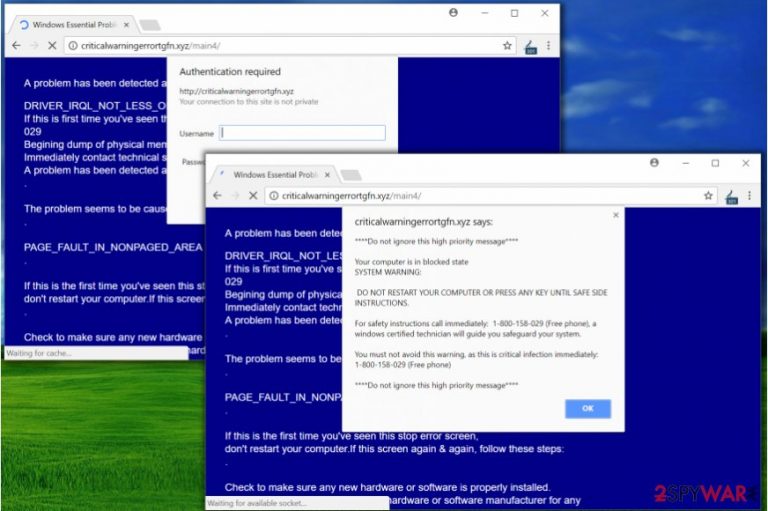Go back in the rear browser window
The width and height of the screenshot is (768, 511).
click(16, 46)
